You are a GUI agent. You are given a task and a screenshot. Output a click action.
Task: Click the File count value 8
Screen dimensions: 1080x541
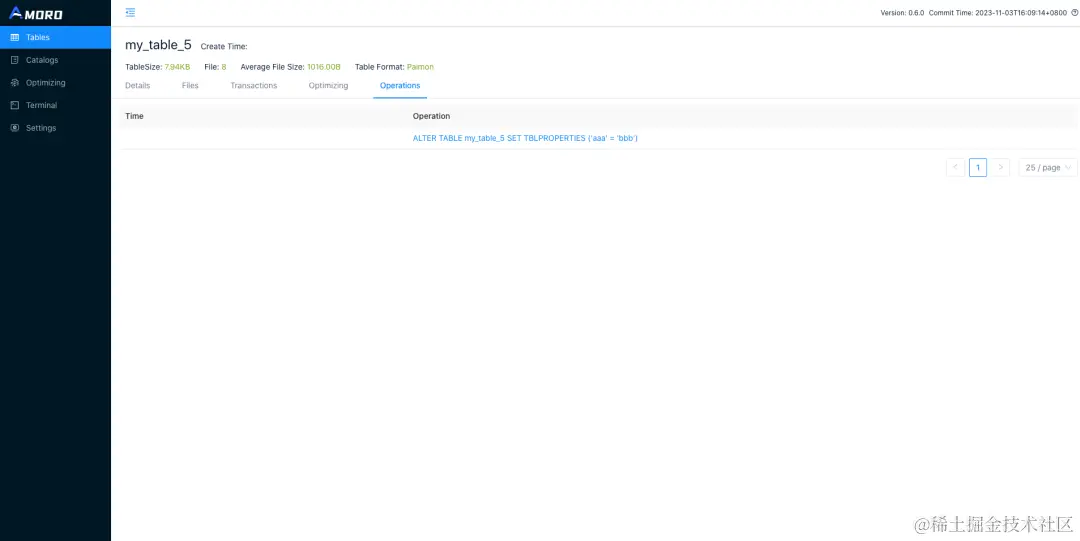224,67
